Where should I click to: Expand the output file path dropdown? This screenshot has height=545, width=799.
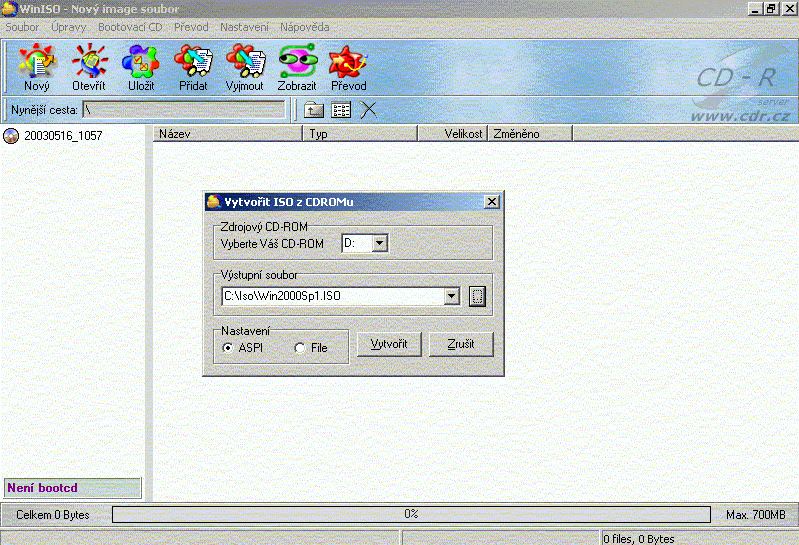coord(451,296)
